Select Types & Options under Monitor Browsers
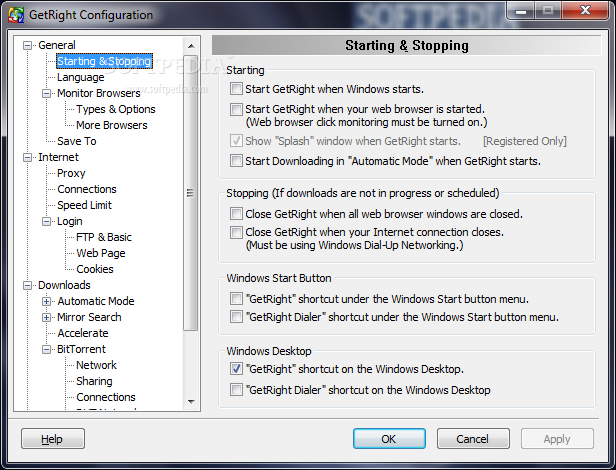 point(116,109)
